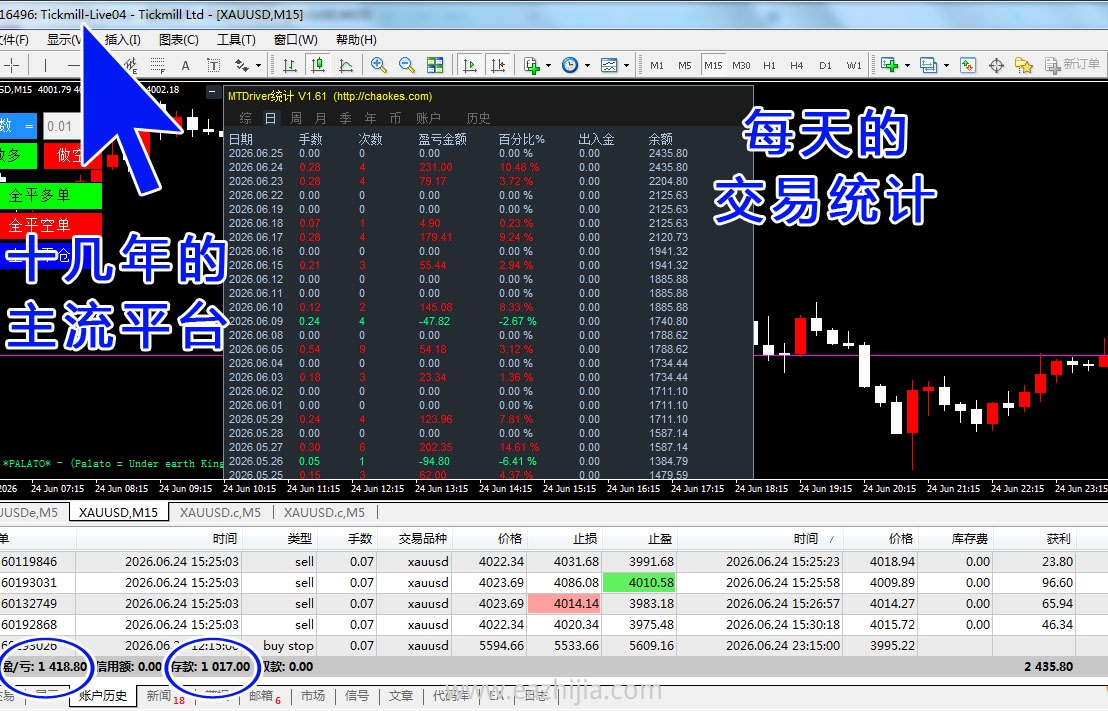Viewport: 1108px width, 711px height.
Task: Open the 图表(C) menu
Action: [179, 40]
